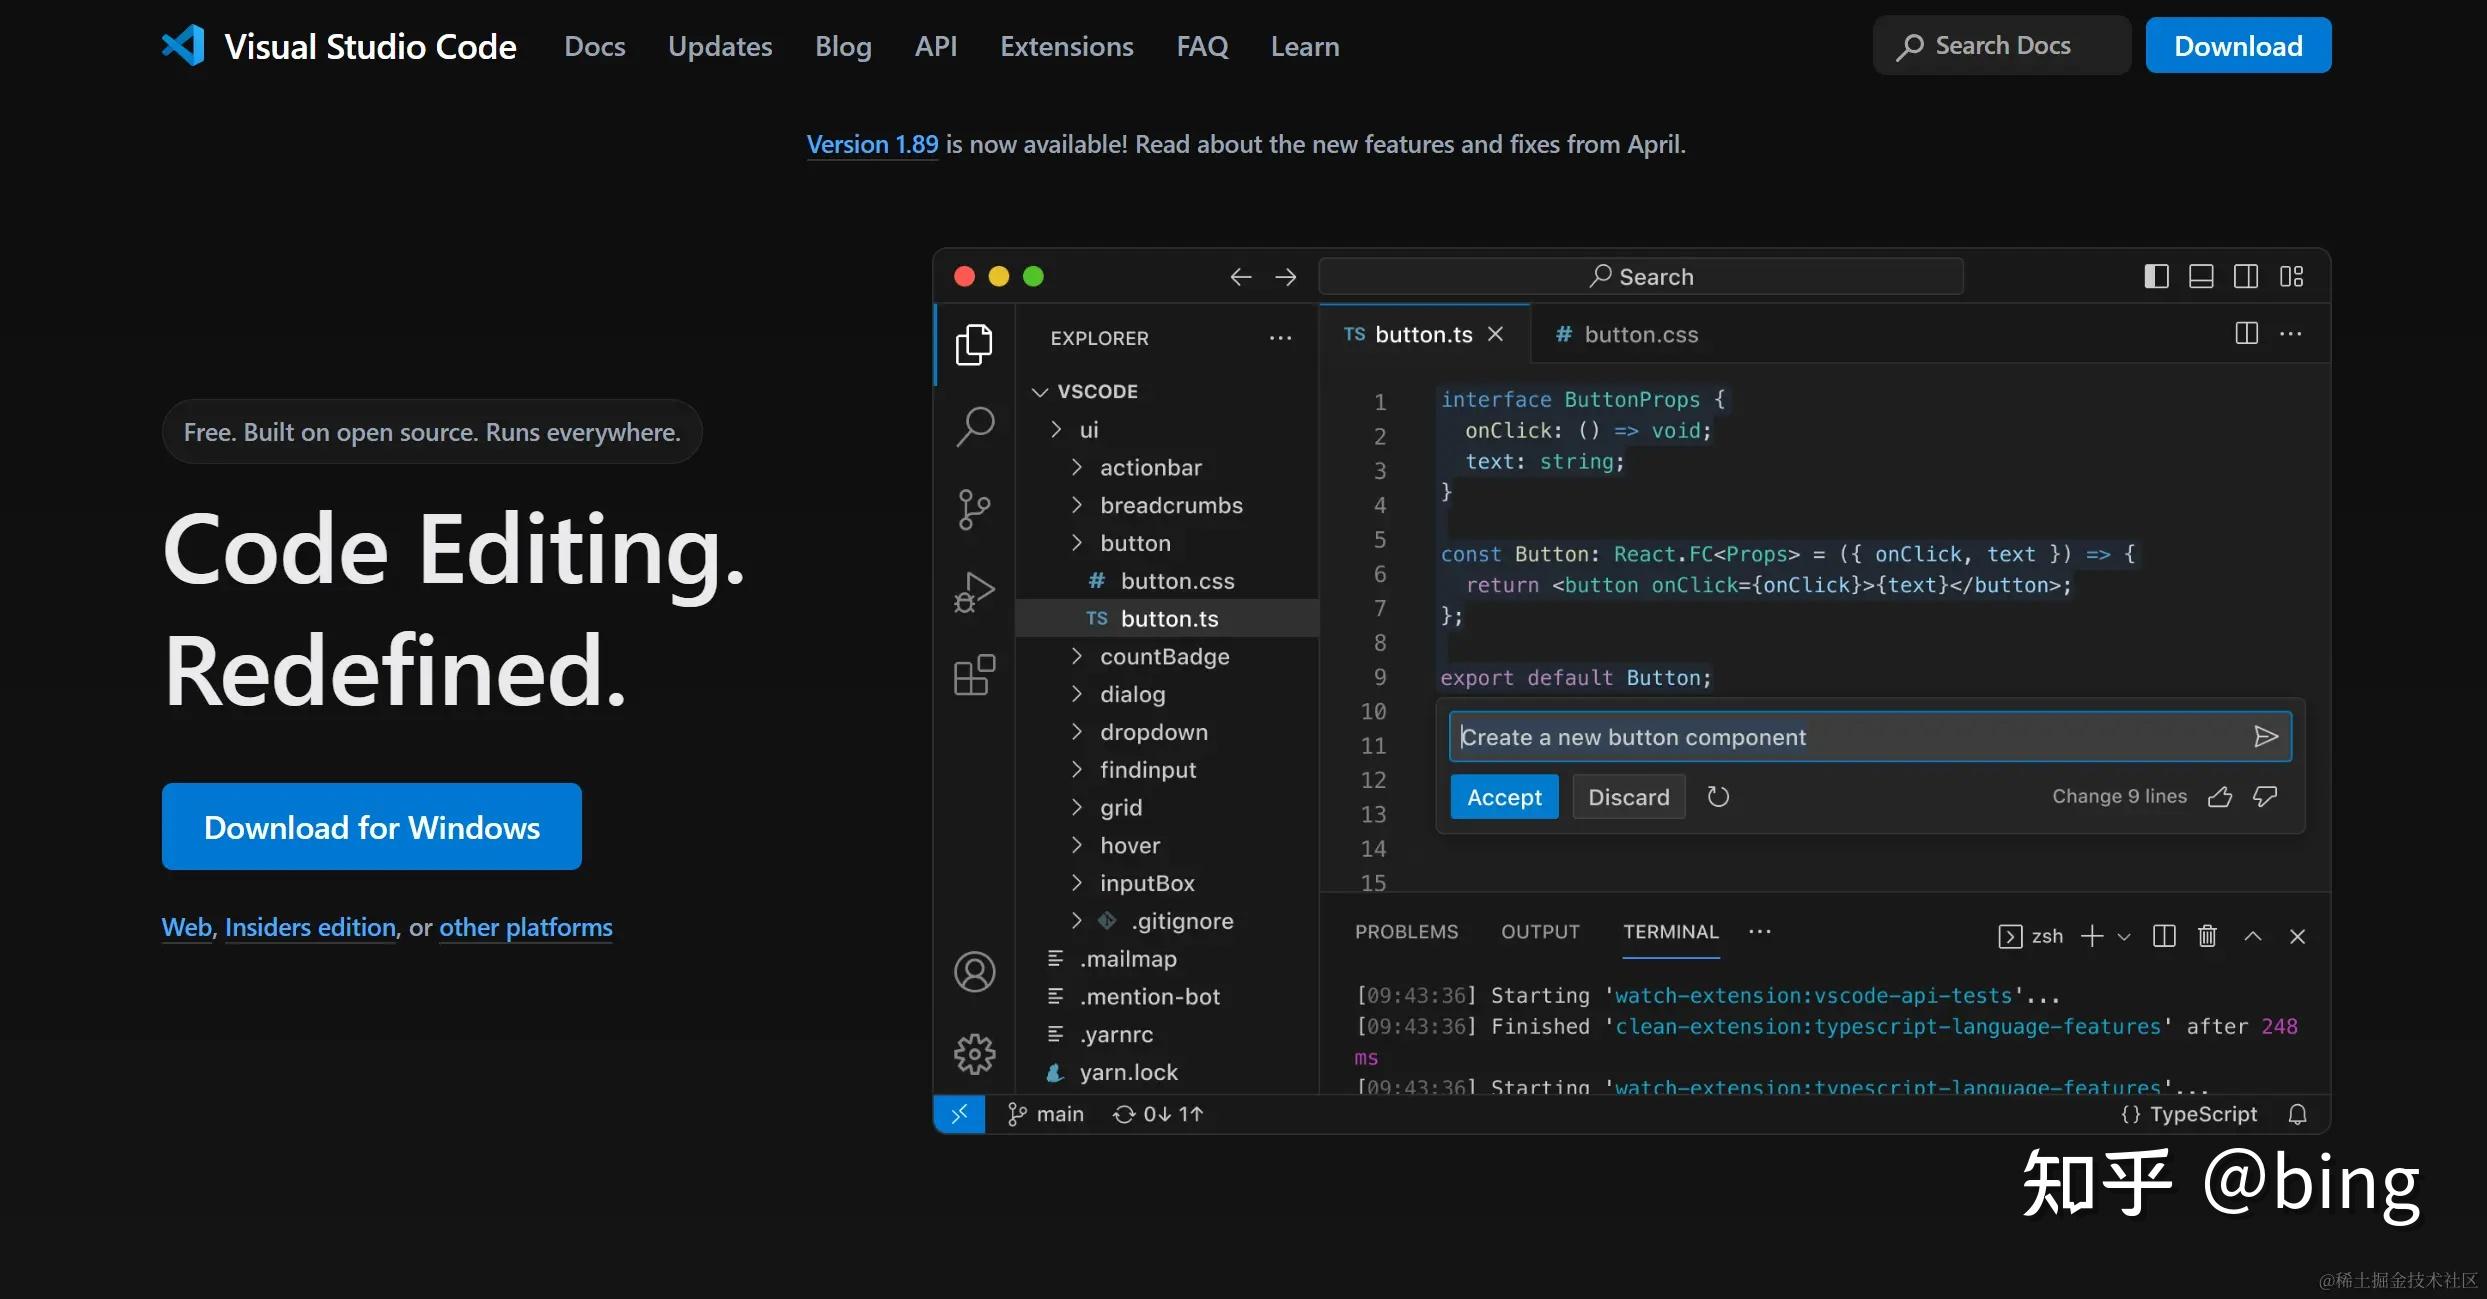Discard the inline chat changes
Image resolution: width=2487 pixels, height=1299 pixels.
coord(1628,797)
